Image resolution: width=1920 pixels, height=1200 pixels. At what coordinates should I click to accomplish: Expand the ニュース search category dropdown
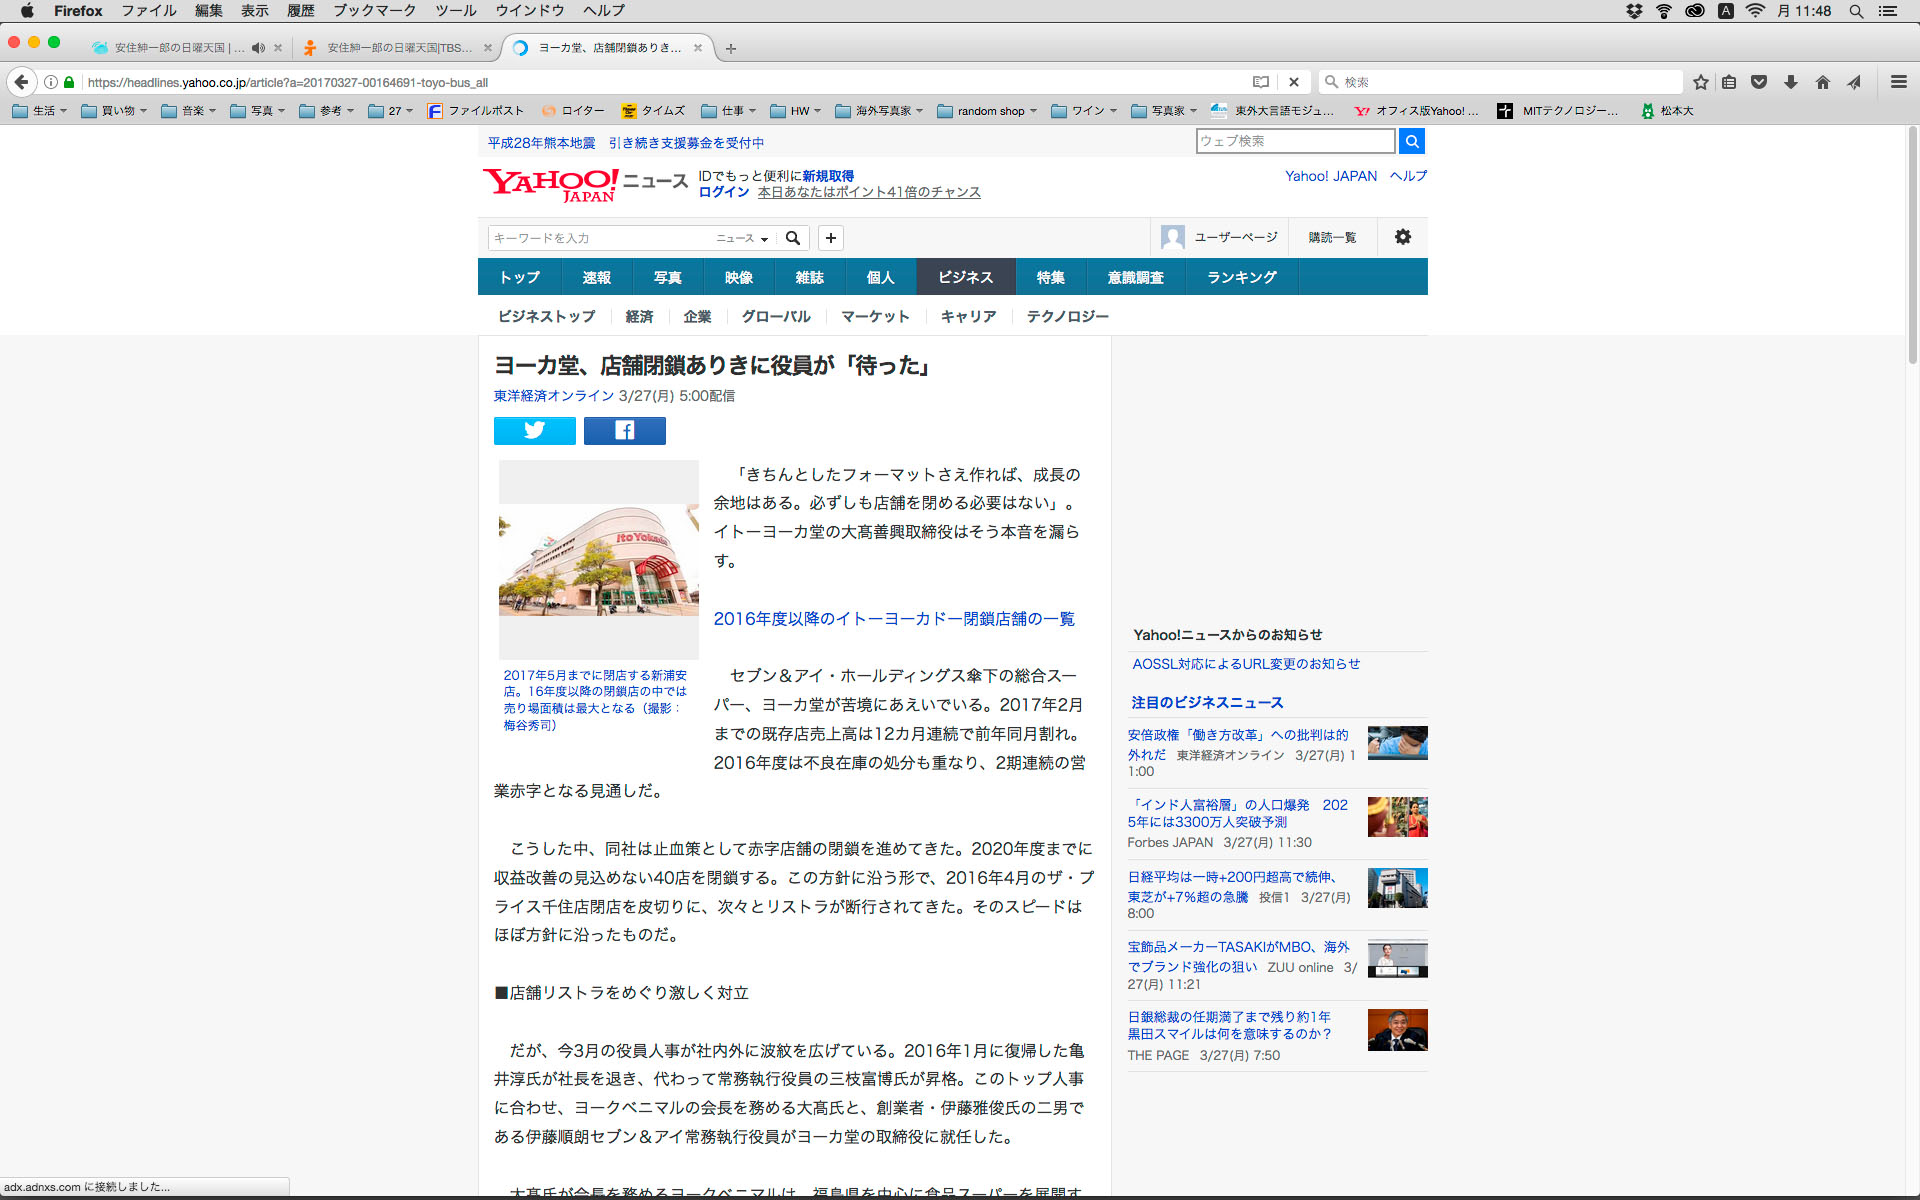point(741,238)
